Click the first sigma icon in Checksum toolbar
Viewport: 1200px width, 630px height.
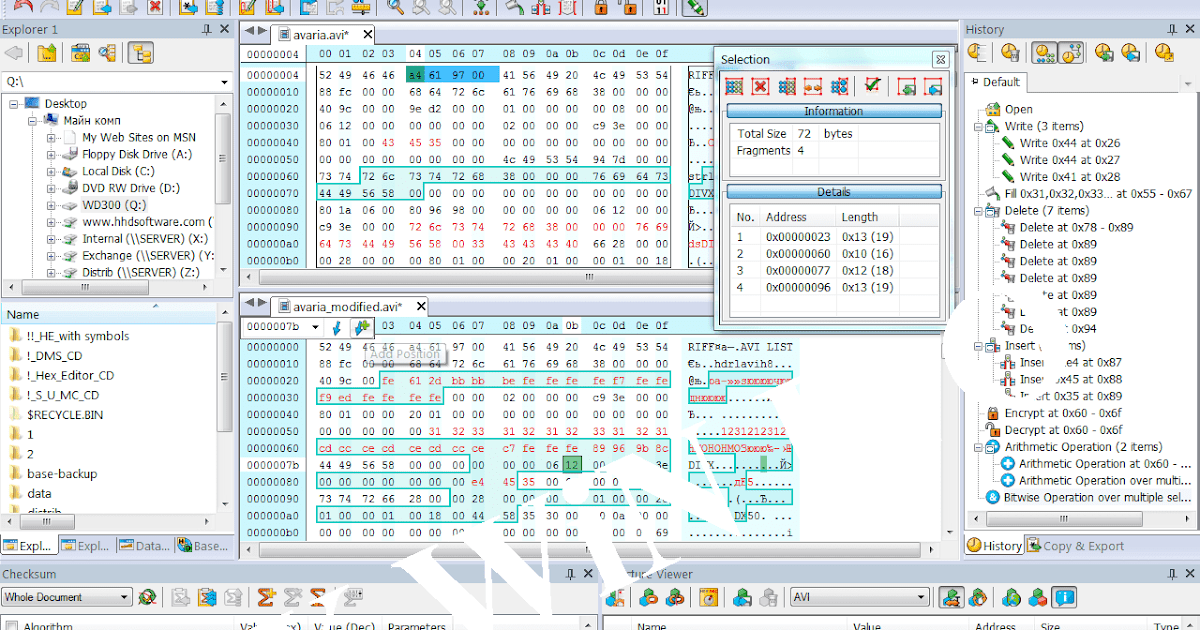click(266, 597)
